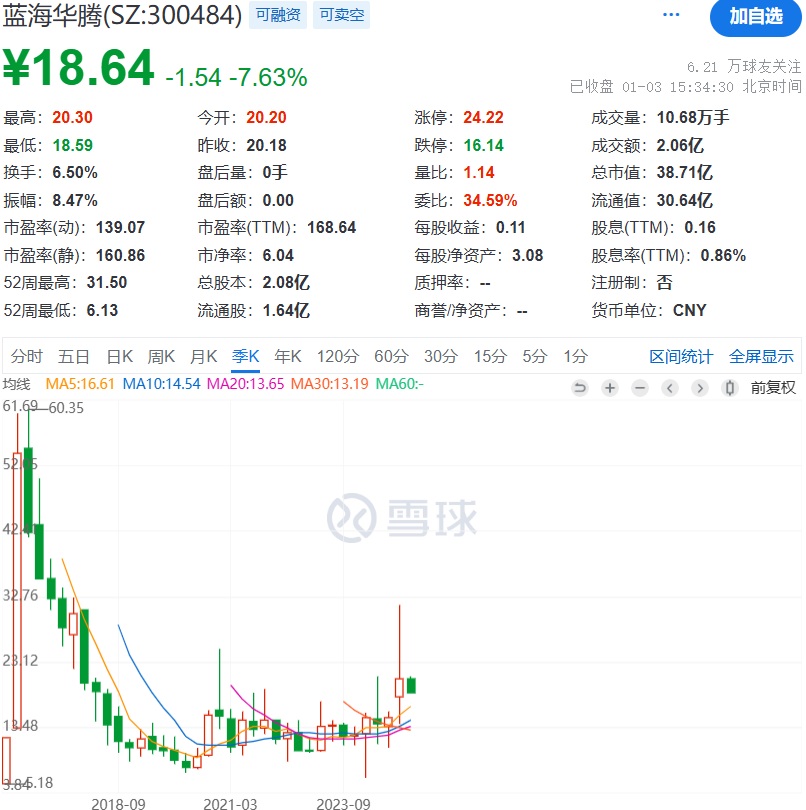Click 跌停 value 16.14

483,146
